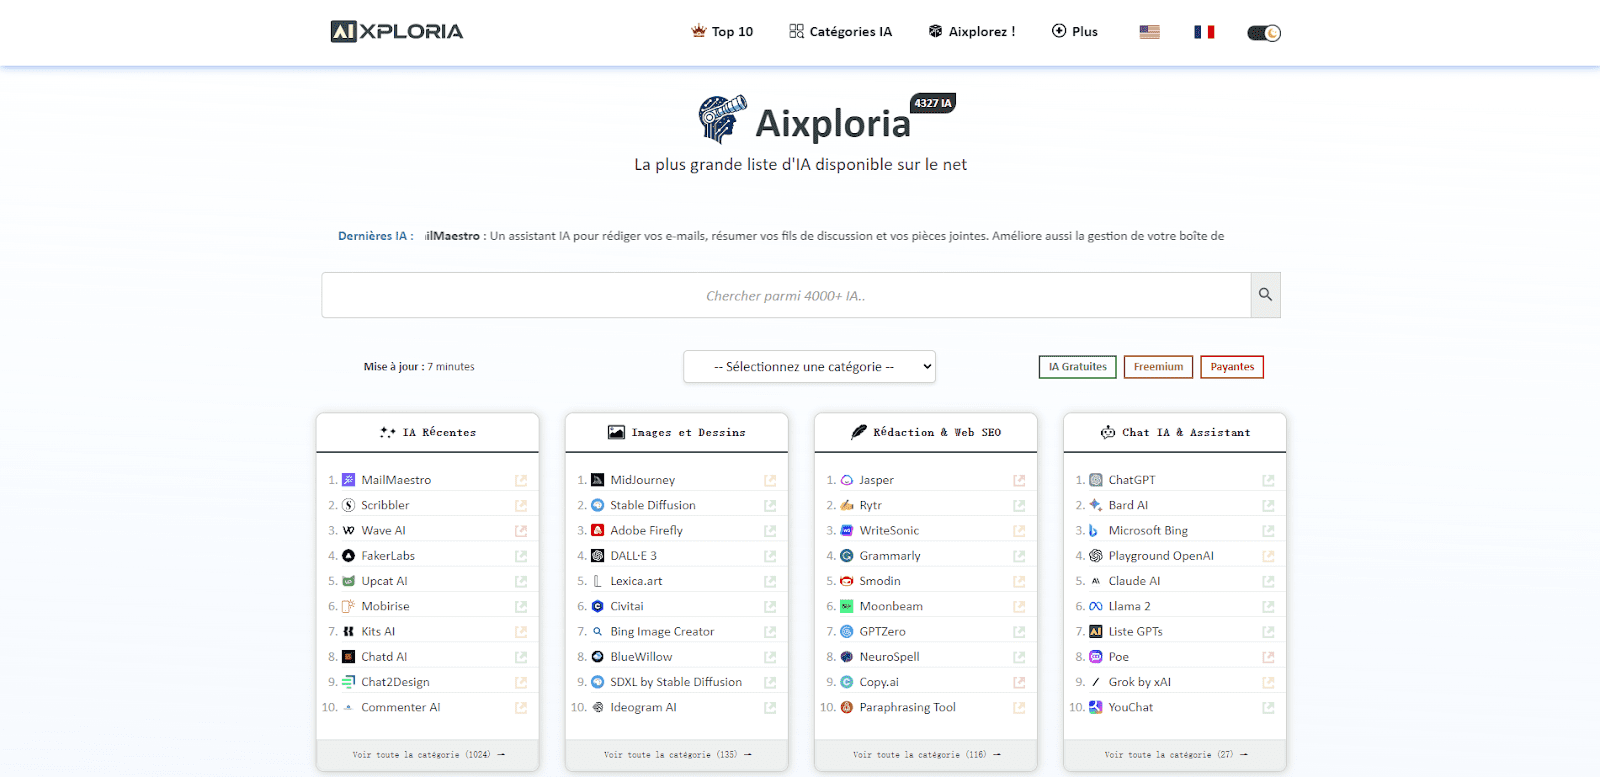Toggle the dark mode switch

point(1264,33)
